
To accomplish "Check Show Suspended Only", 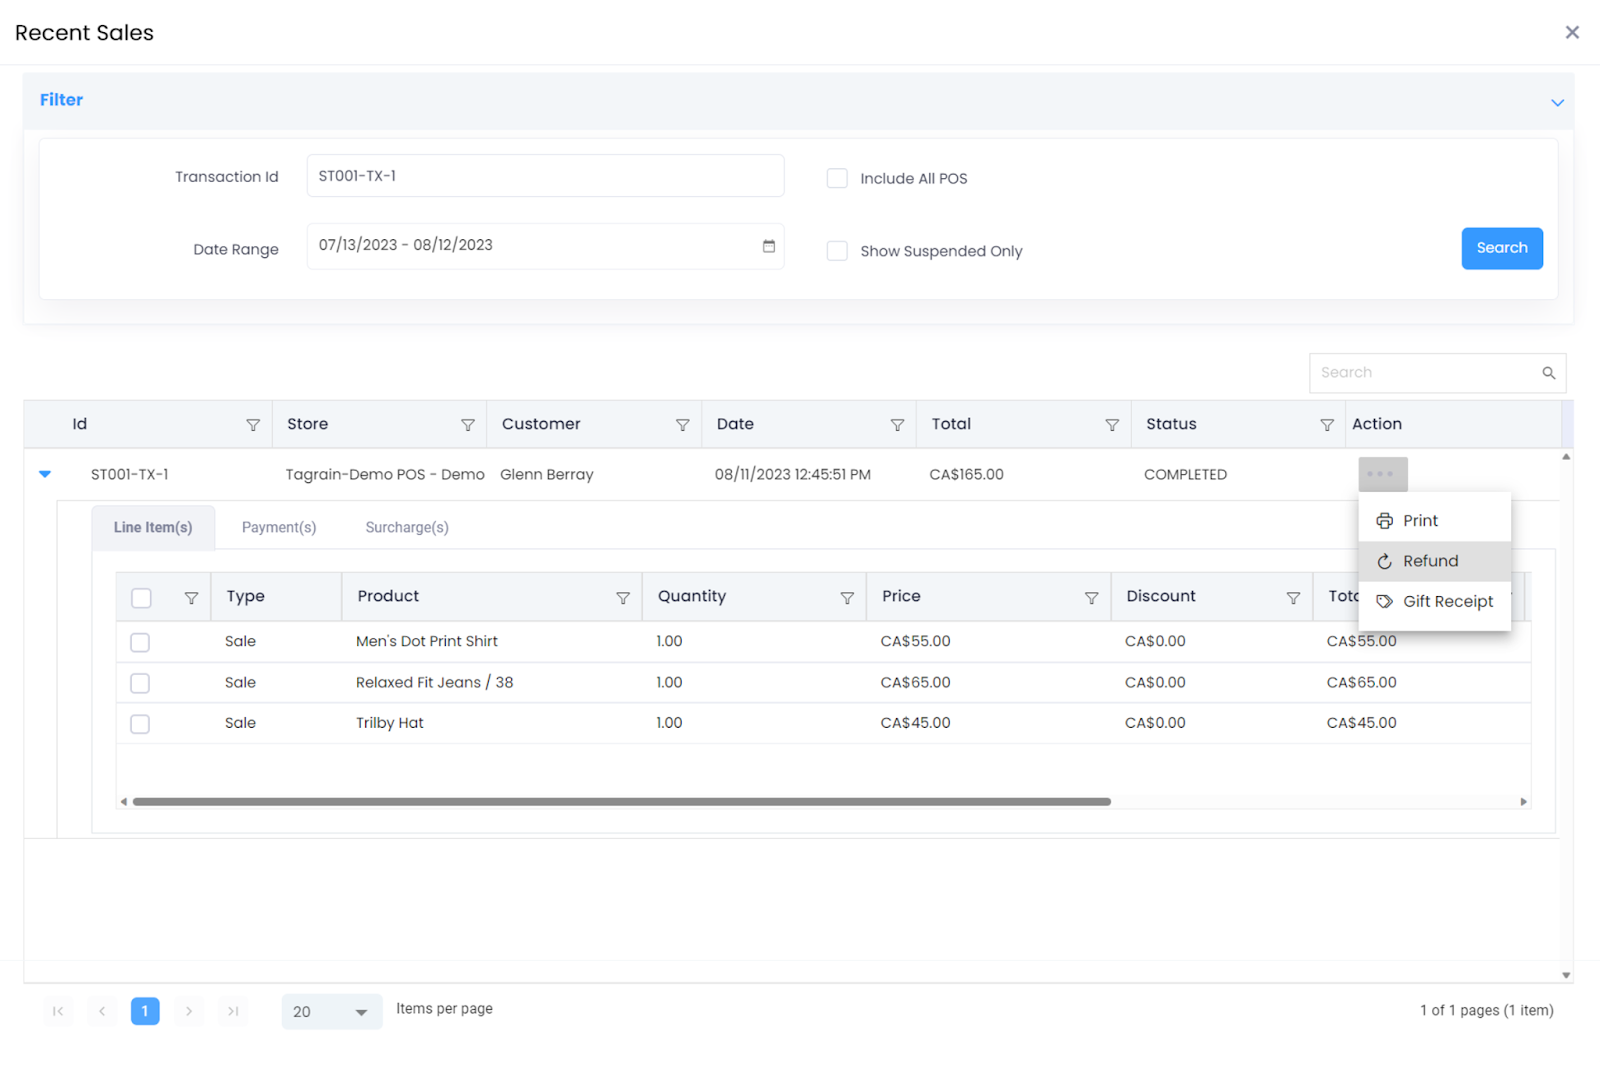I will coord(837,251).
